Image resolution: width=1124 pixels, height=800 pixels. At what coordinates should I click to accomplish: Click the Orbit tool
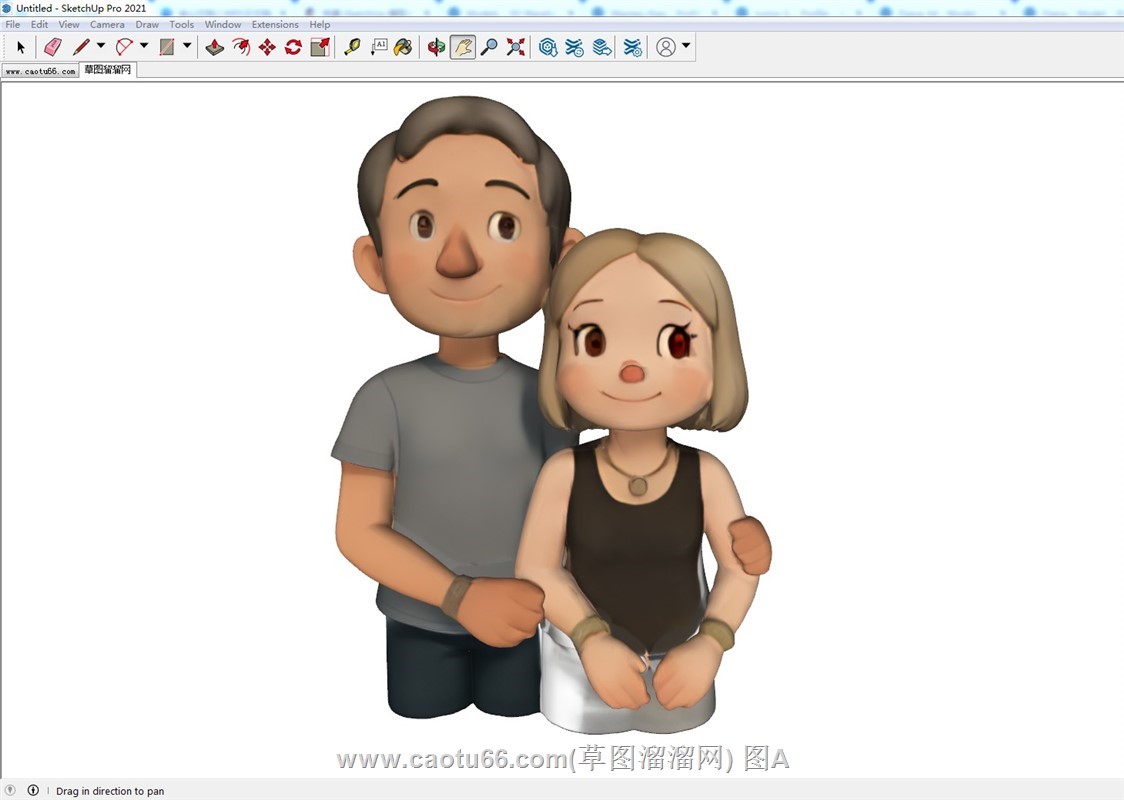(436, 47)
